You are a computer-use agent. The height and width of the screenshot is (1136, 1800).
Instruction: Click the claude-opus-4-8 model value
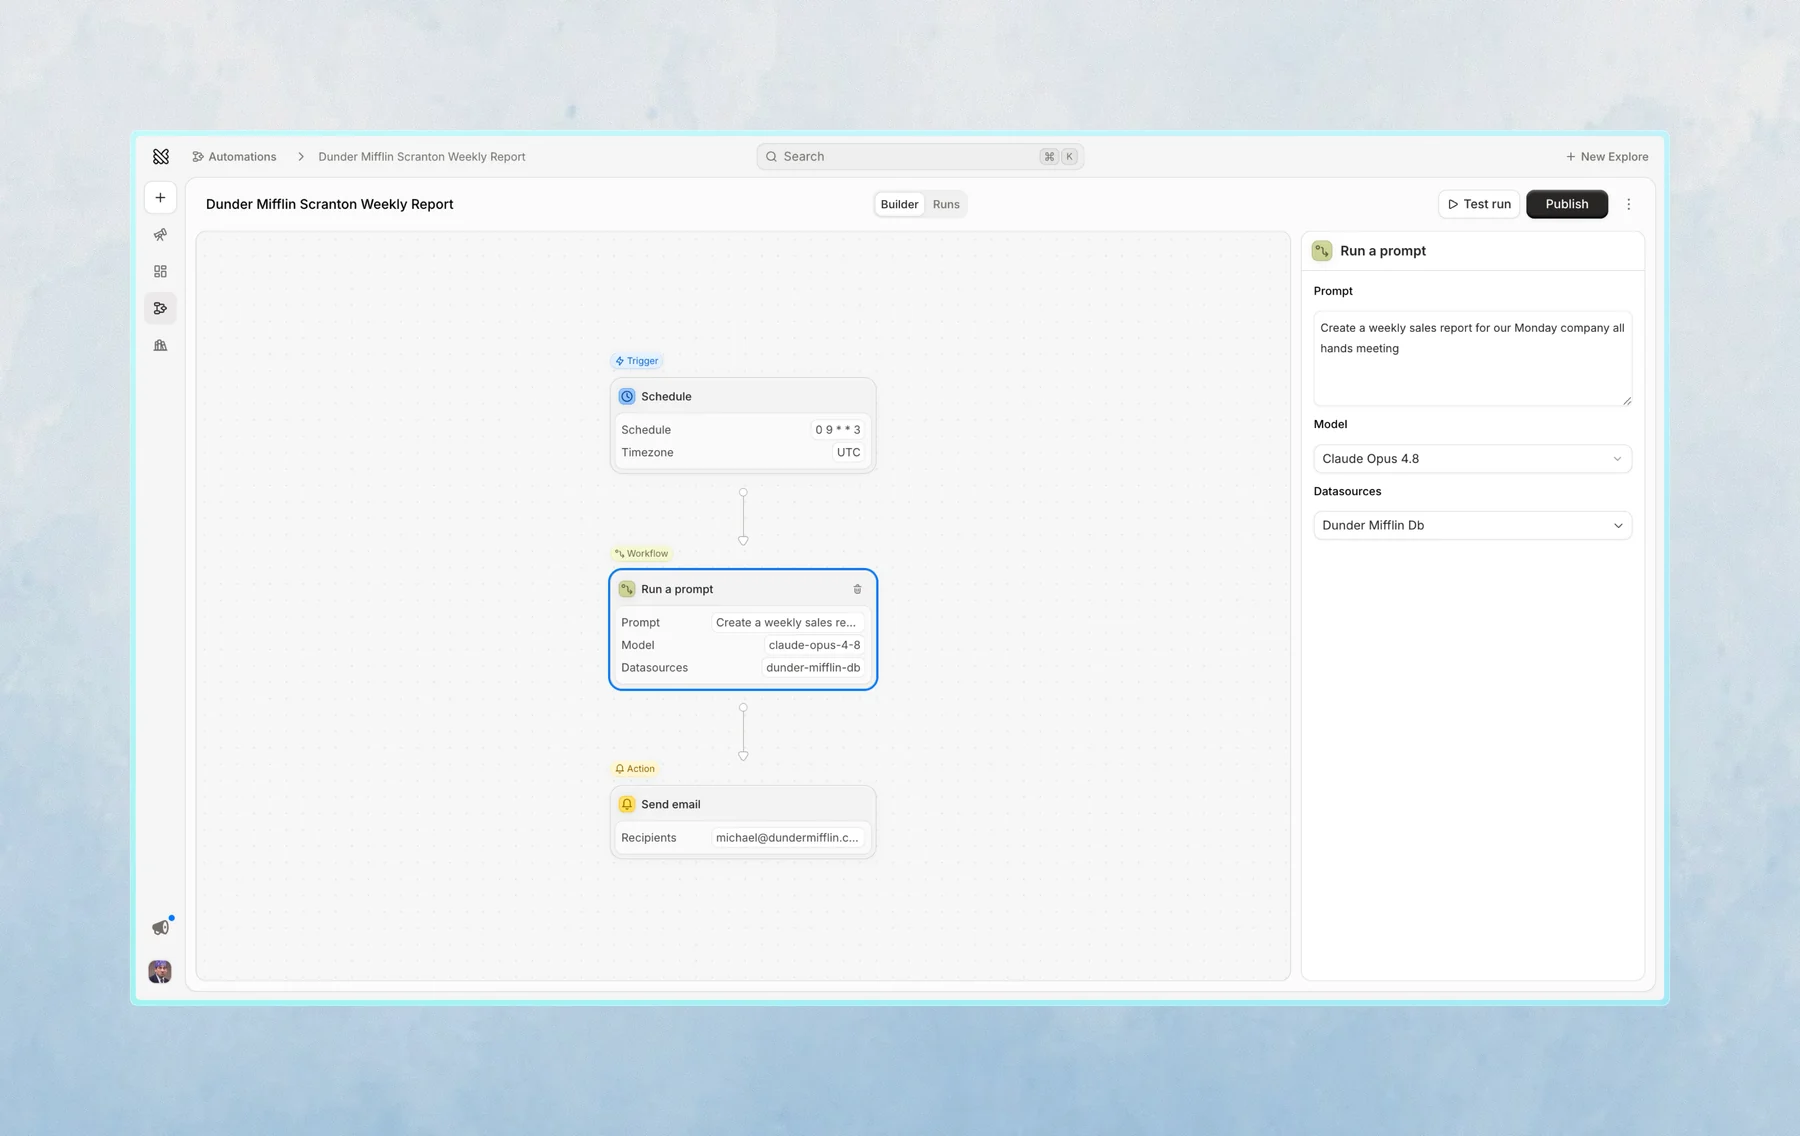coord(814,645)
